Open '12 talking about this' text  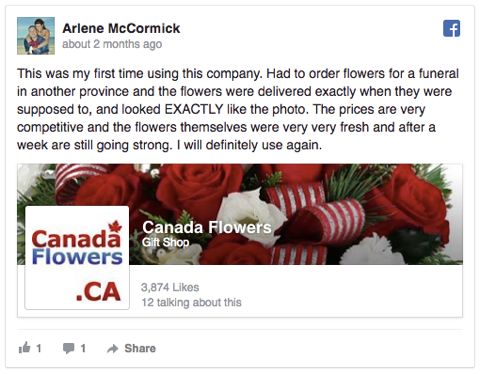point(191,302)
